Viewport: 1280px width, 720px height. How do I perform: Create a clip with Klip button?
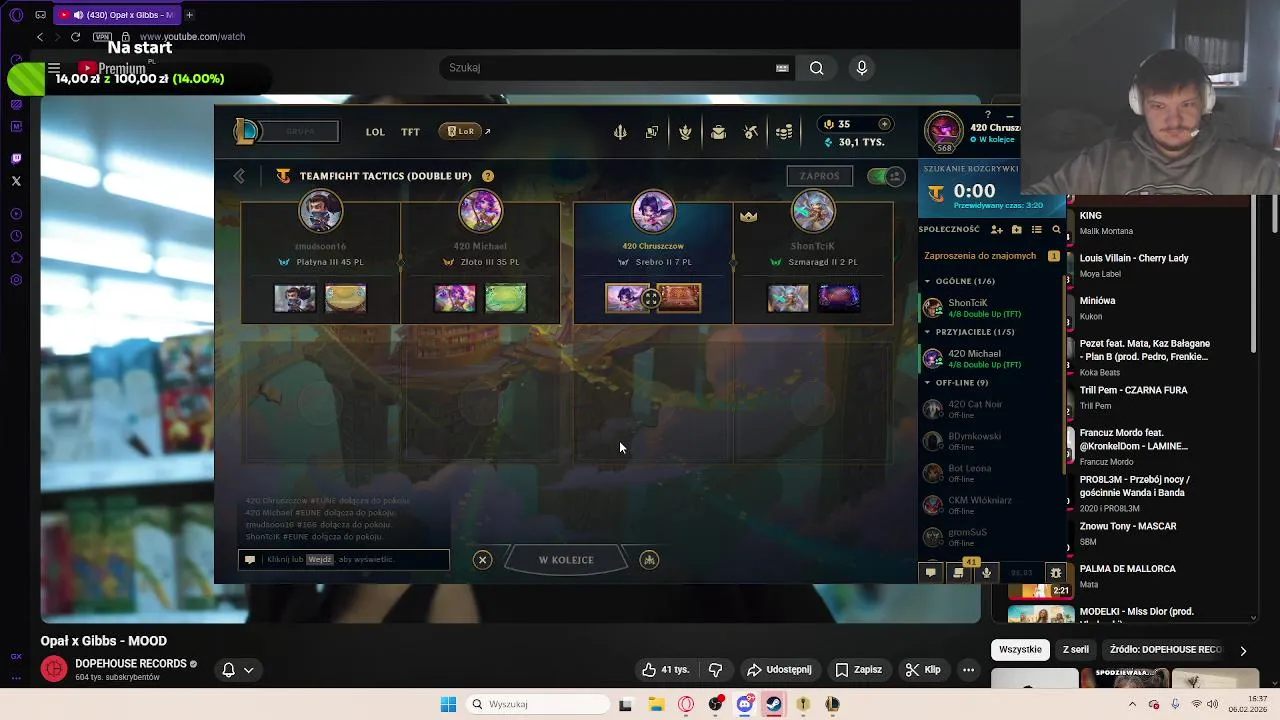(922, 670)
